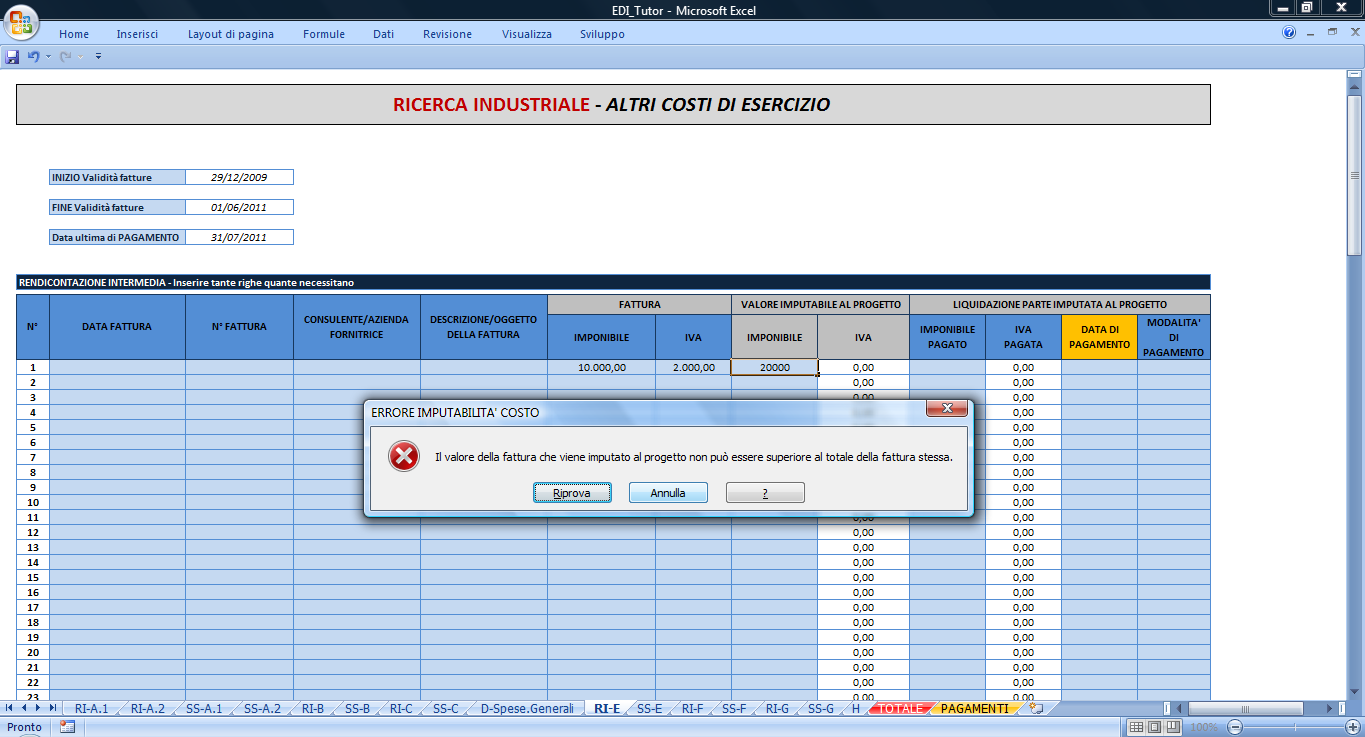
Task: Click the 100% zoom level indicator
Action: click(x=1204, y=727)
